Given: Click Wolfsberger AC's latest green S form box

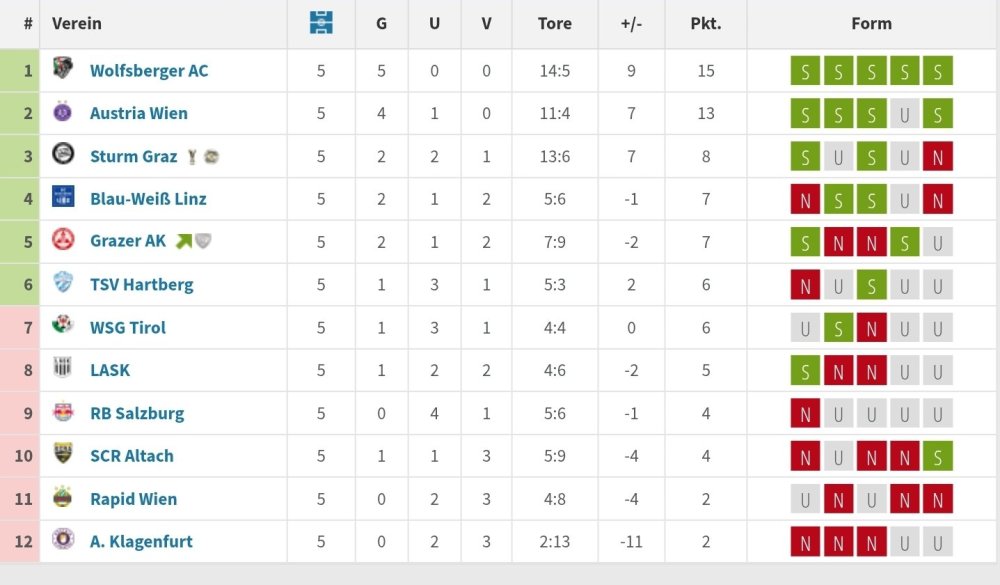Looking at the screenshot, I should coord(938,71).
